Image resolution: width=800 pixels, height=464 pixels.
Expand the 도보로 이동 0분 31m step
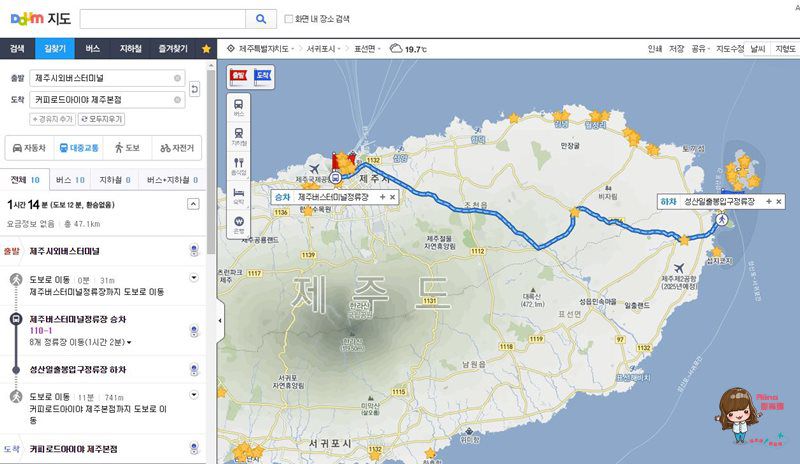(x=194, y=278)
